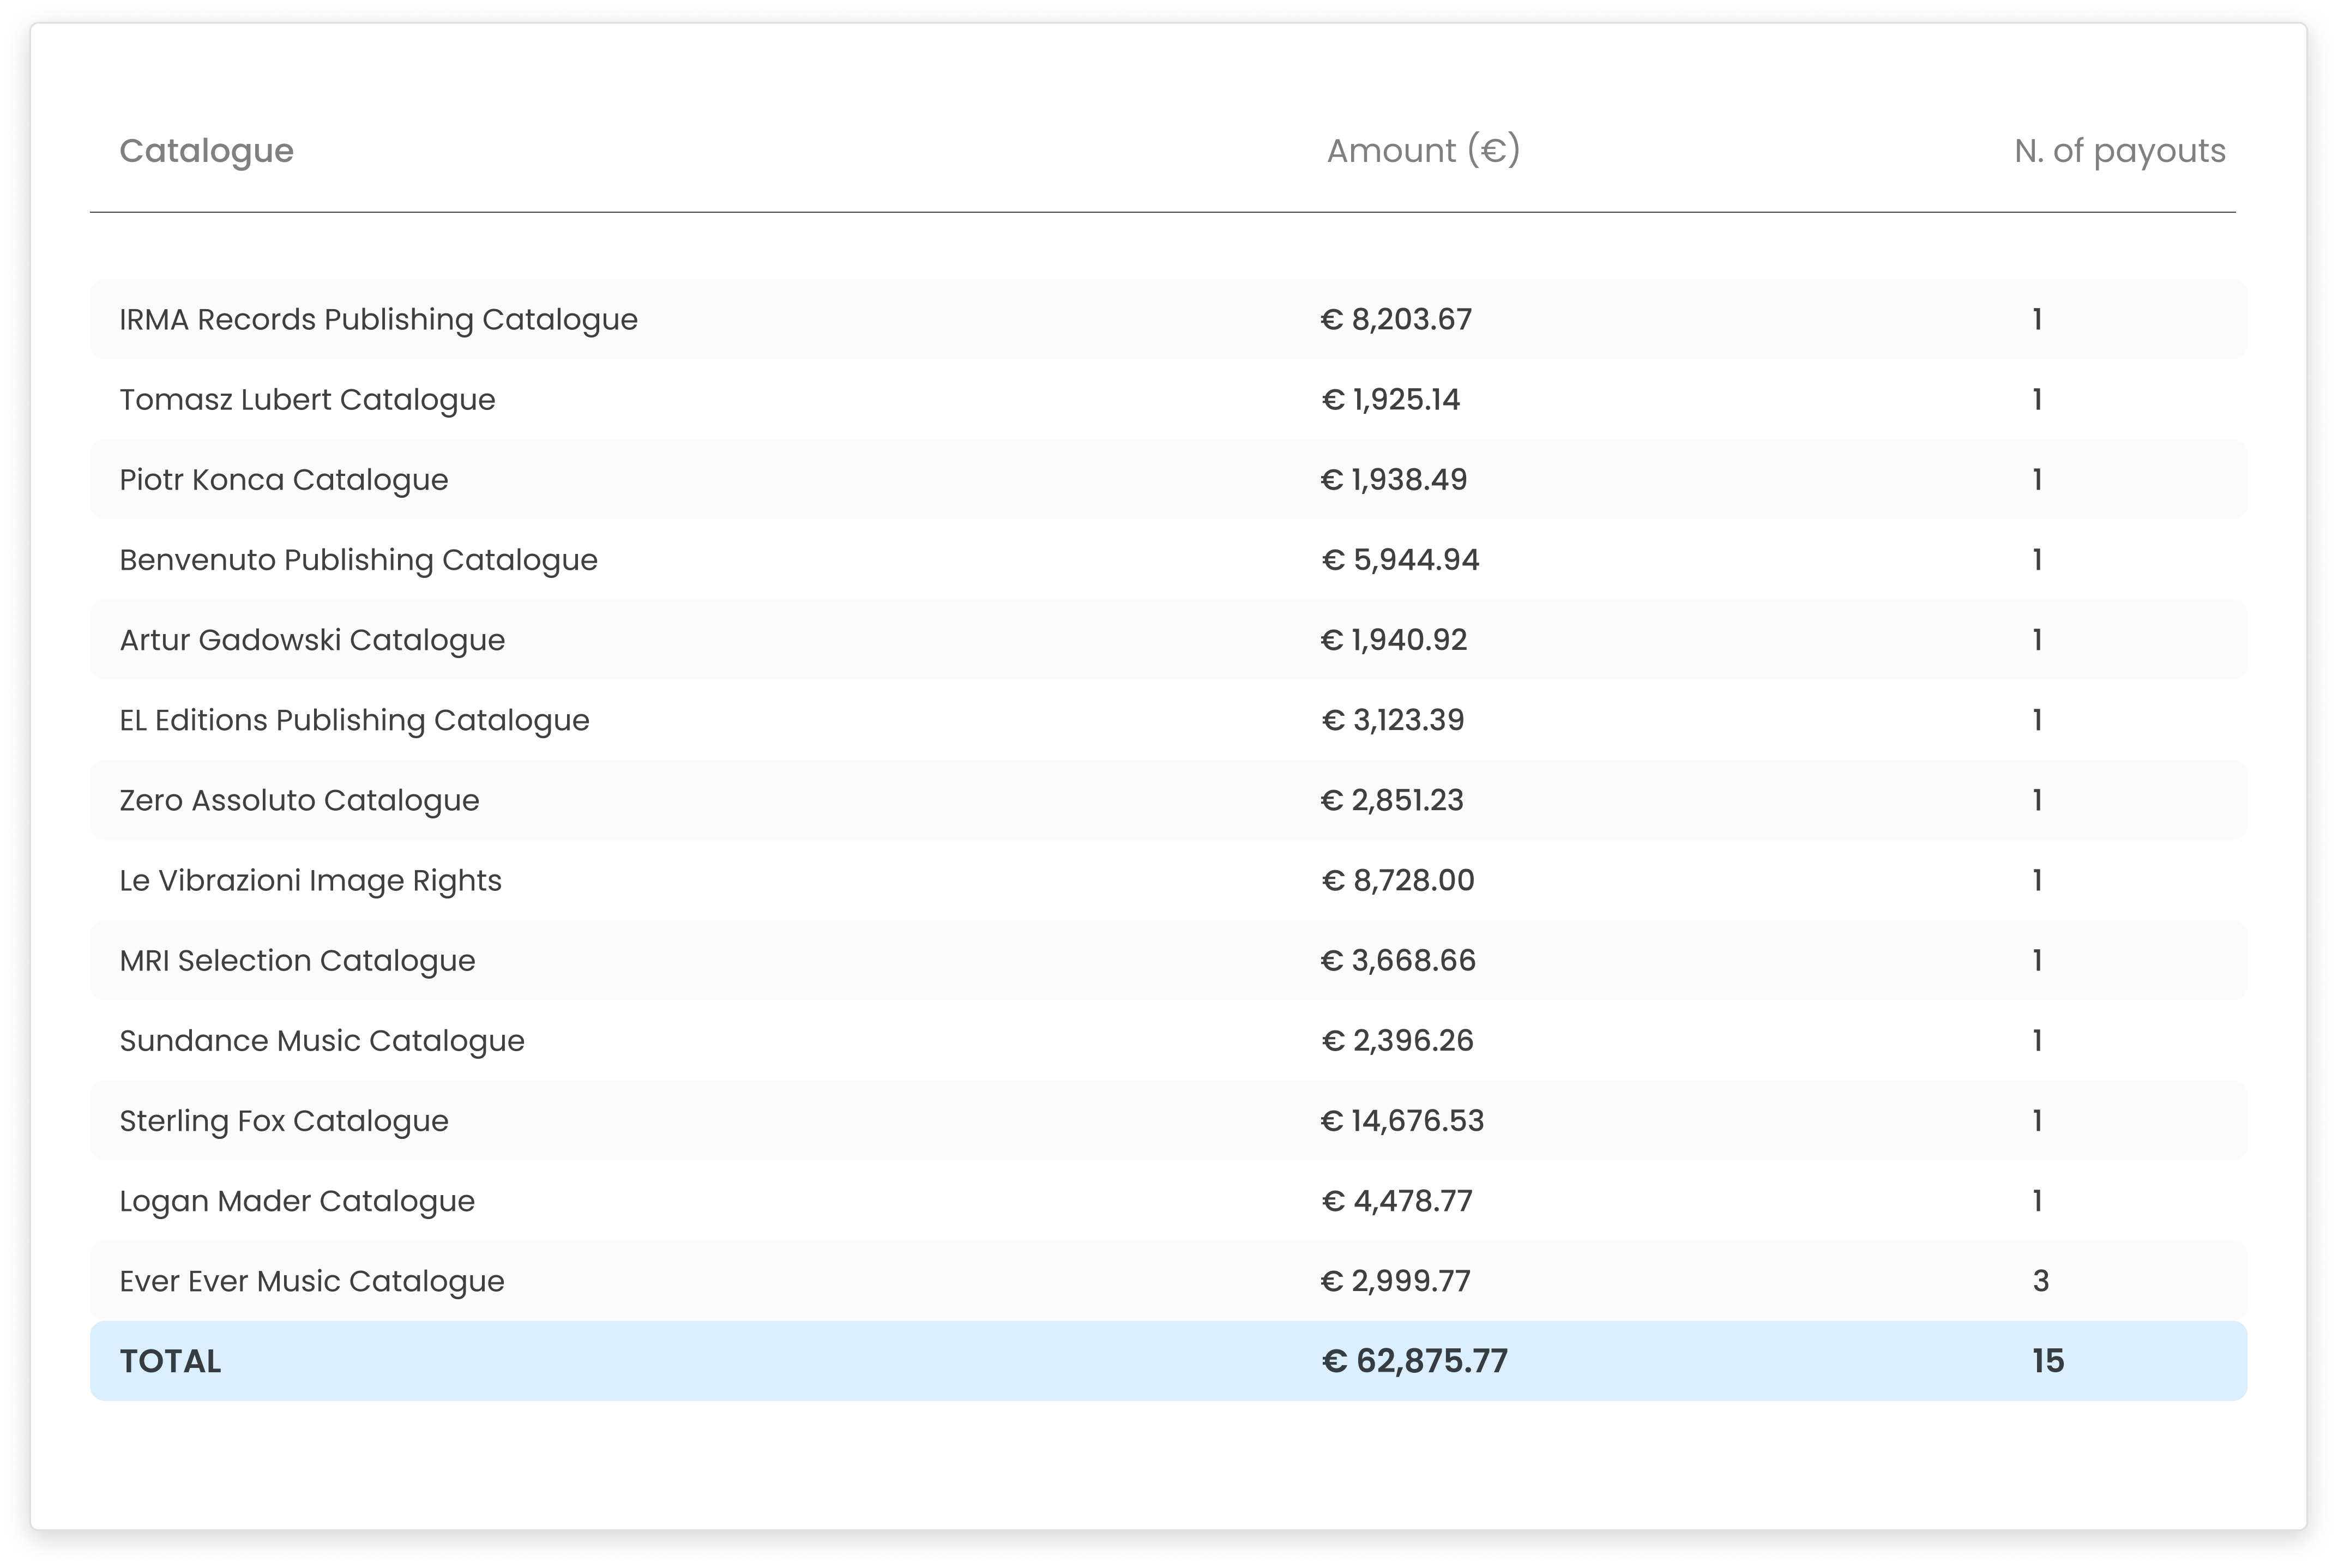This screenshot has height=1568, width=2338.
Task: Click payout count for IRMA Records row
Action: pyautogui.click(x=2037, y=319)
